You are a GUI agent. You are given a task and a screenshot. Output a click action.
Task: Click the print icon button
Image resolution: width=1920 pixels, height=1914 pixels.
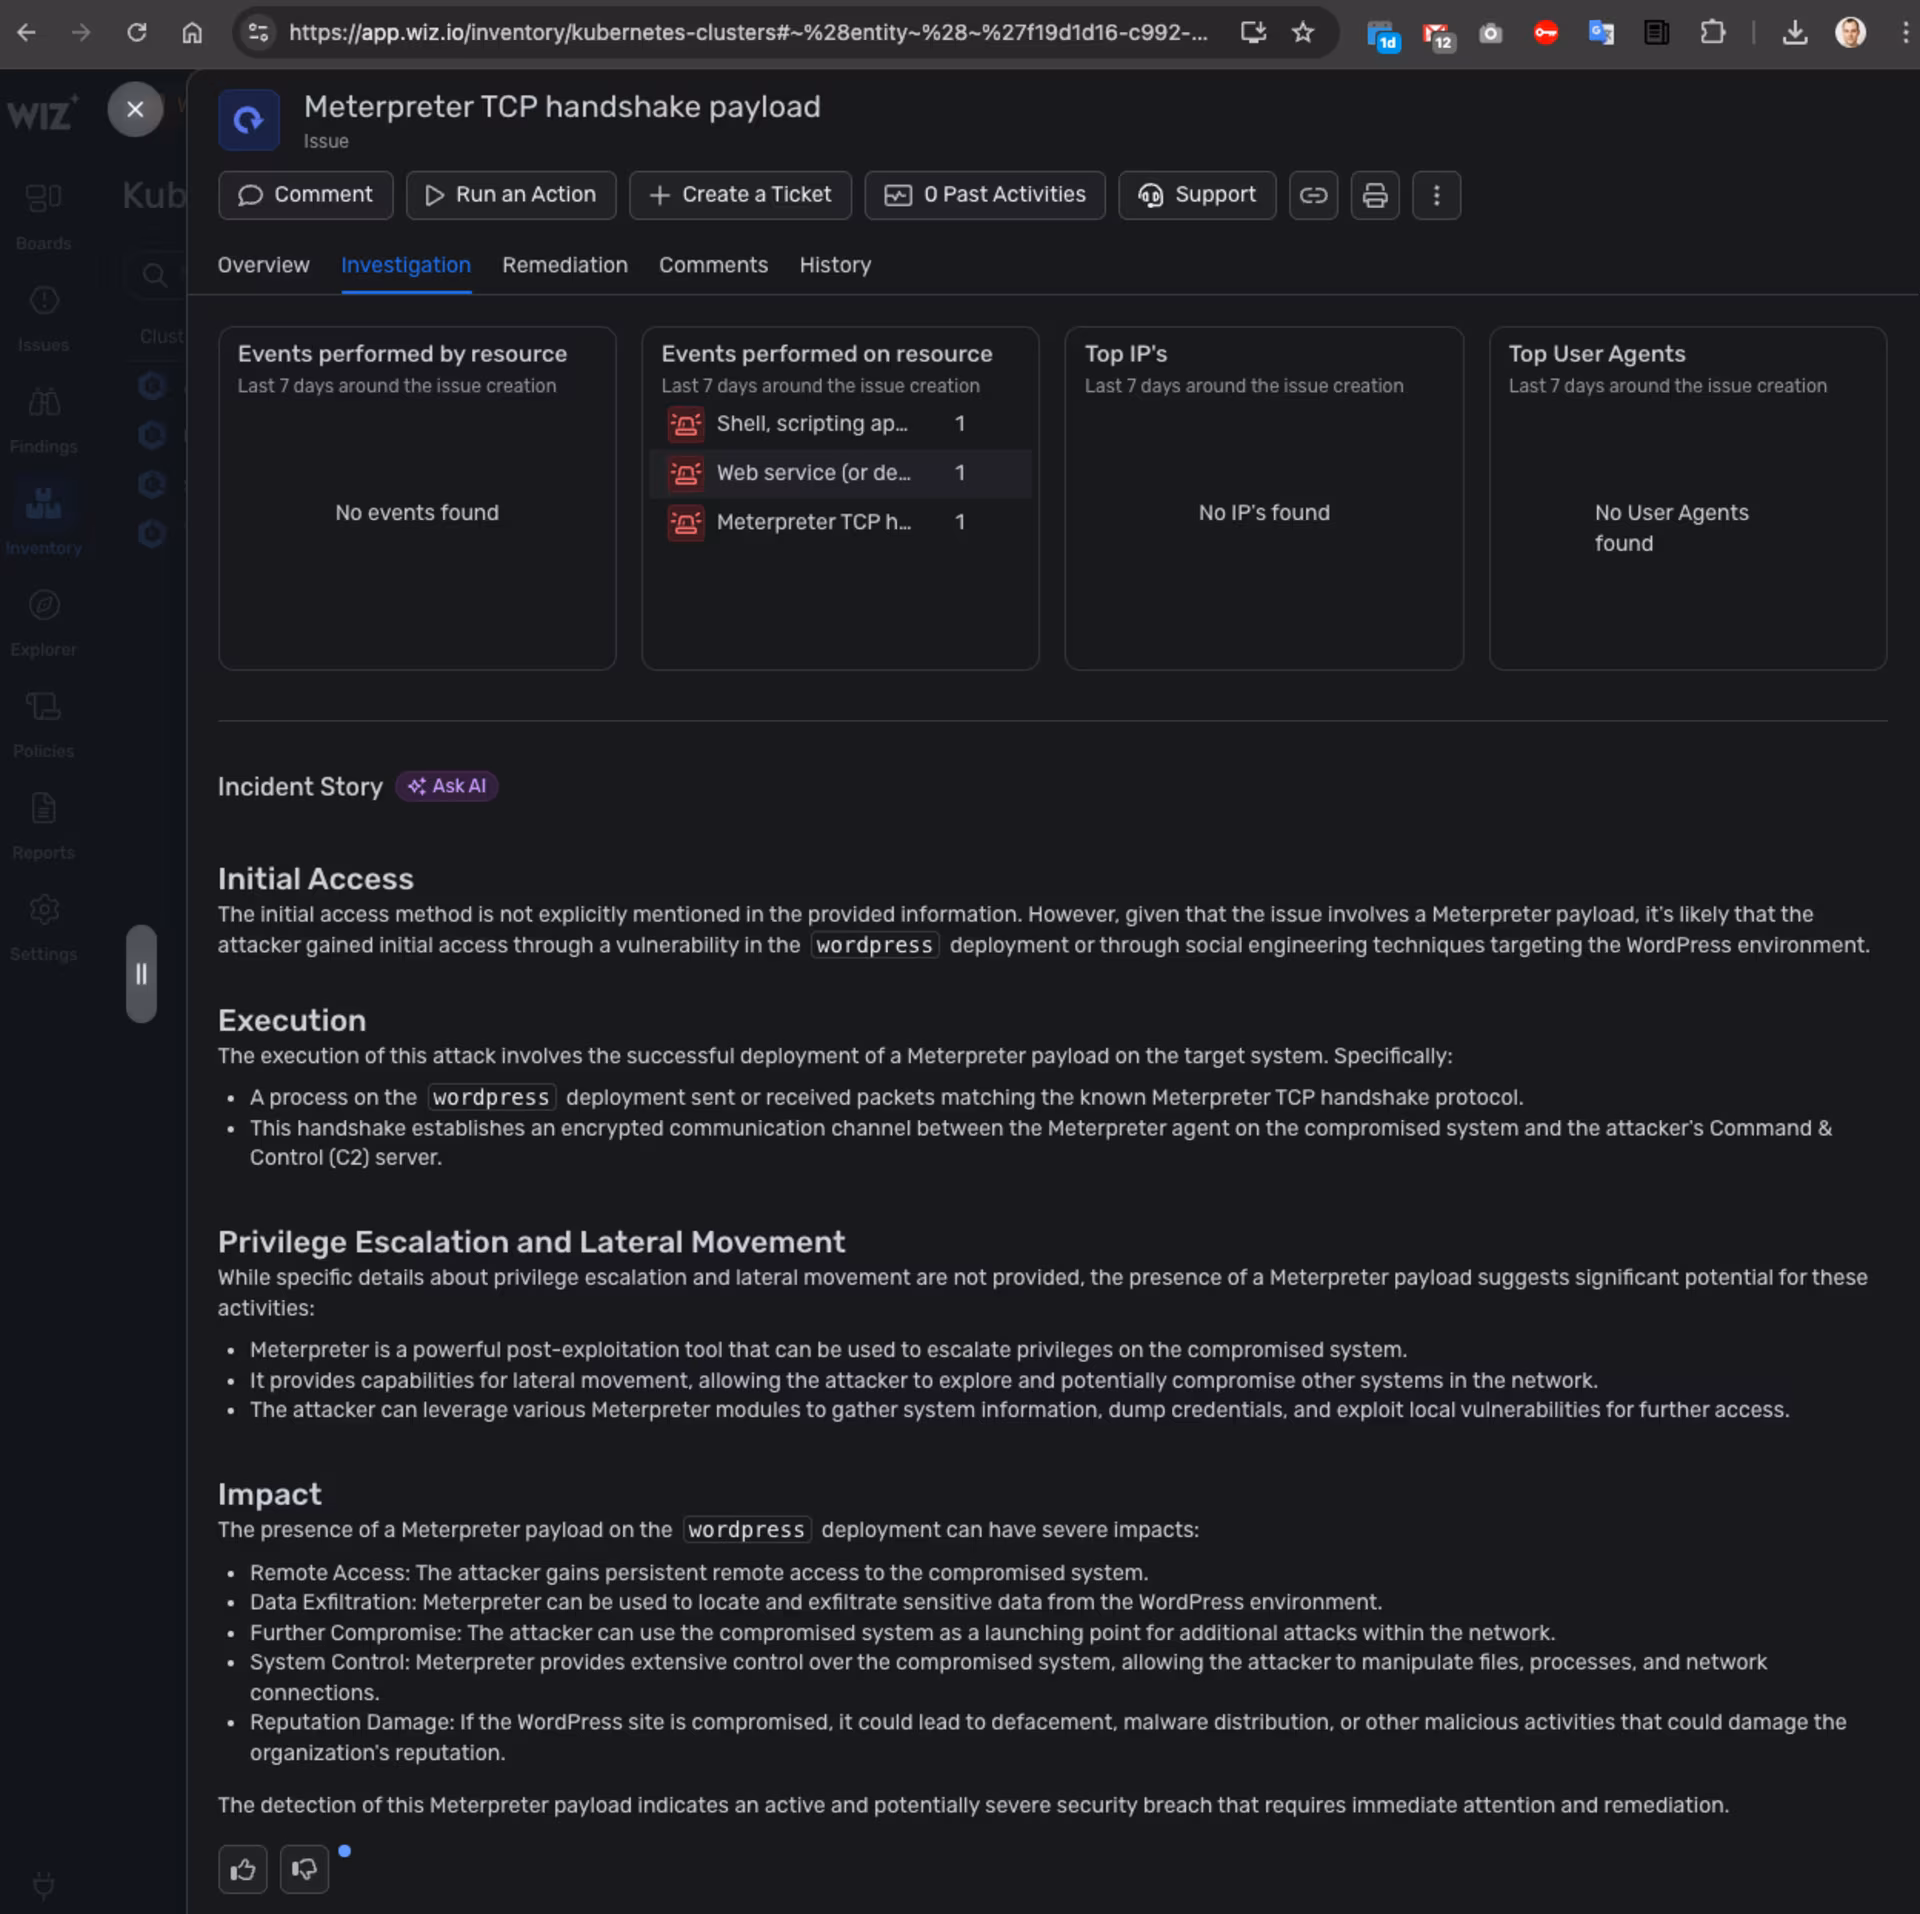(1375, 195)
